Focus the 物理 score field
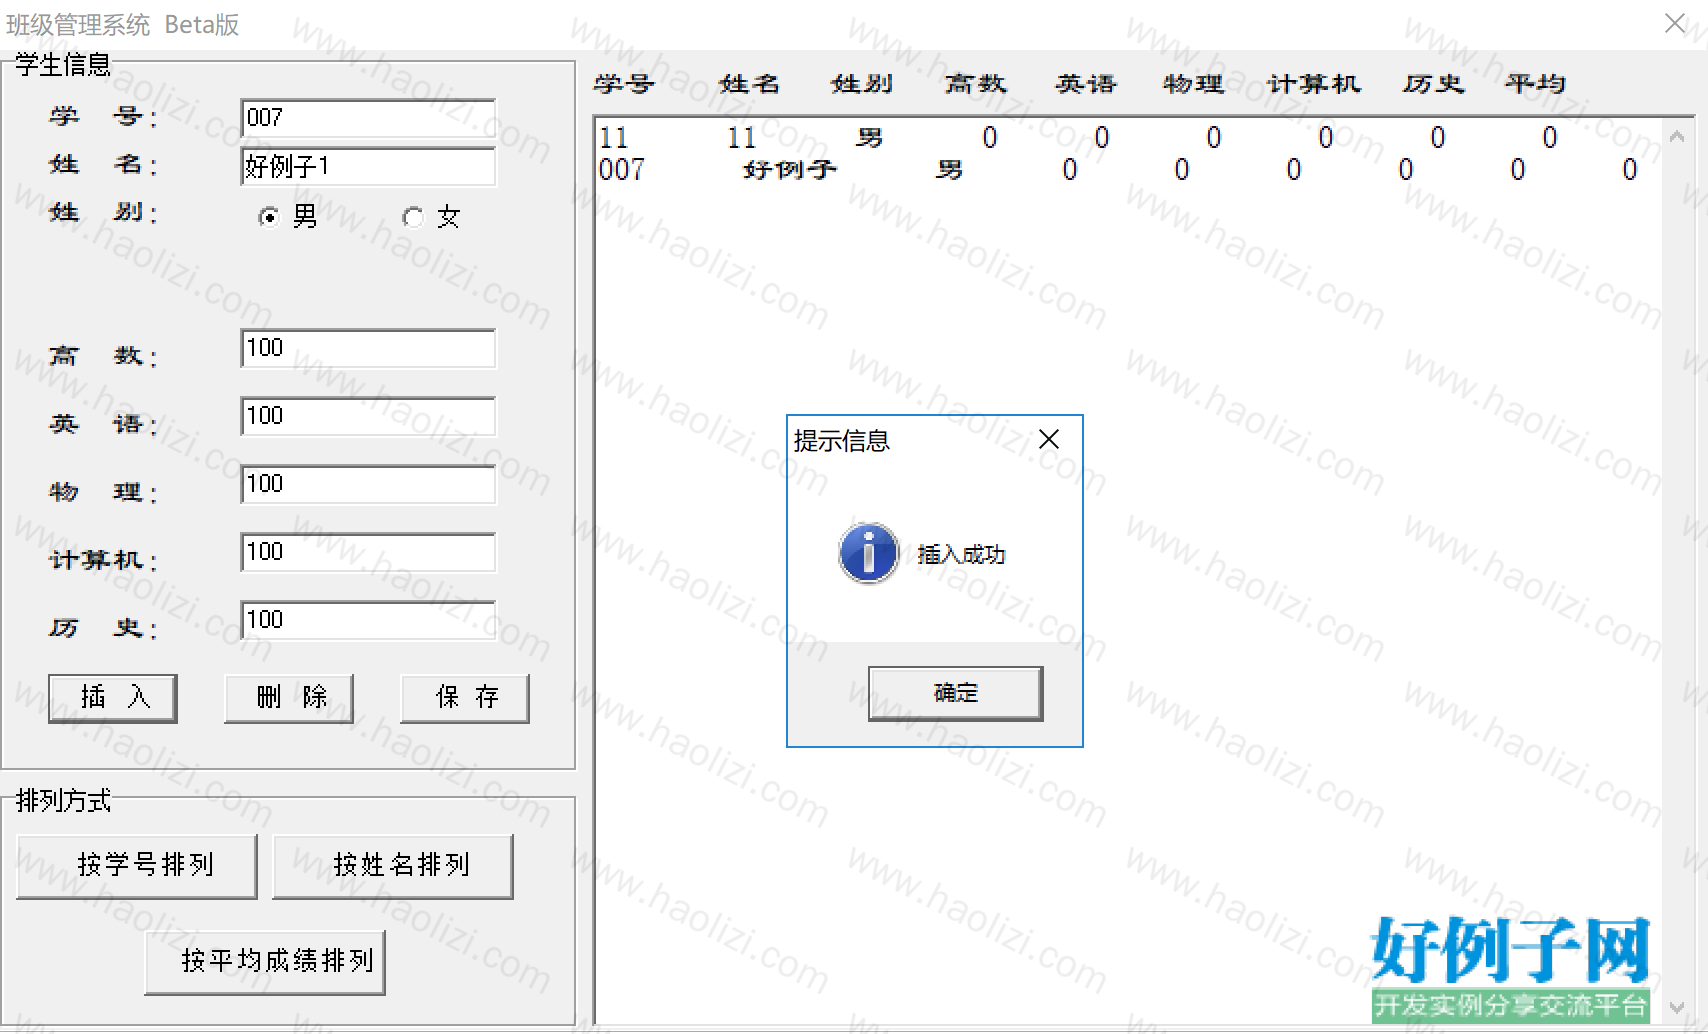 coord(368,484)
